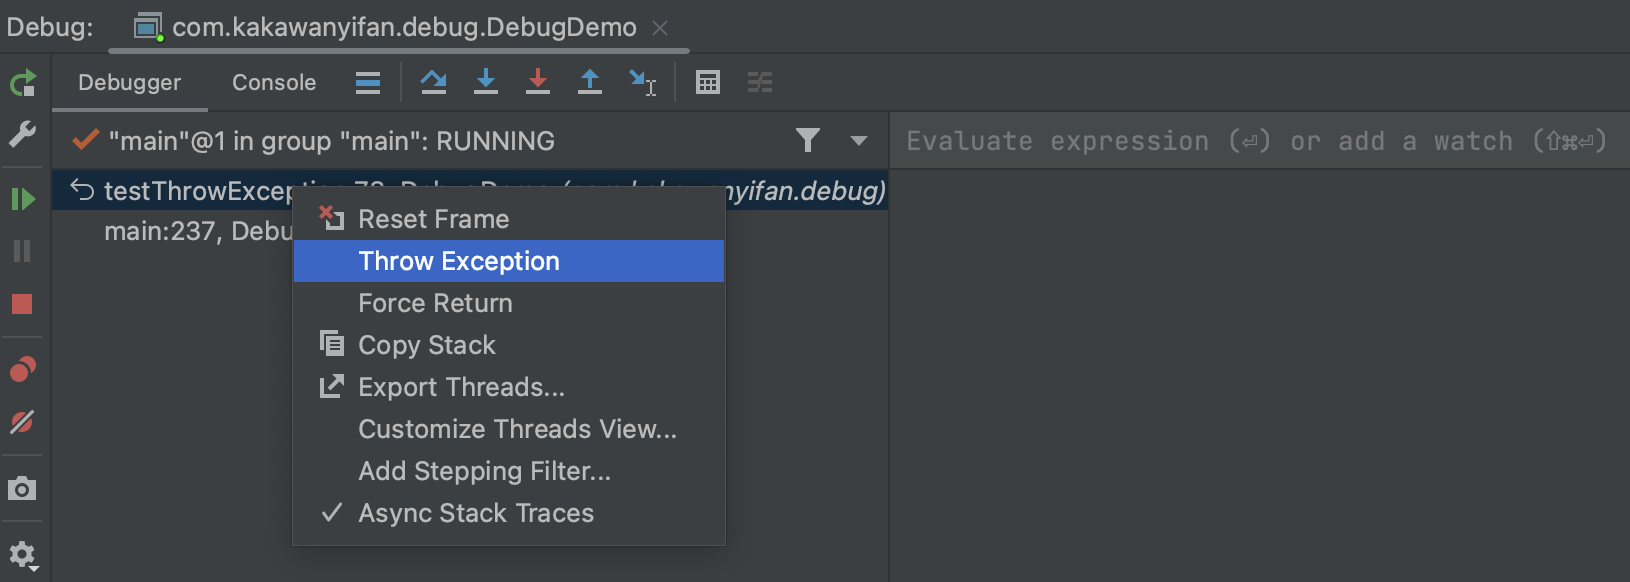
Task: Click the Step Out arrow icon
Action: tap(590, 82)
